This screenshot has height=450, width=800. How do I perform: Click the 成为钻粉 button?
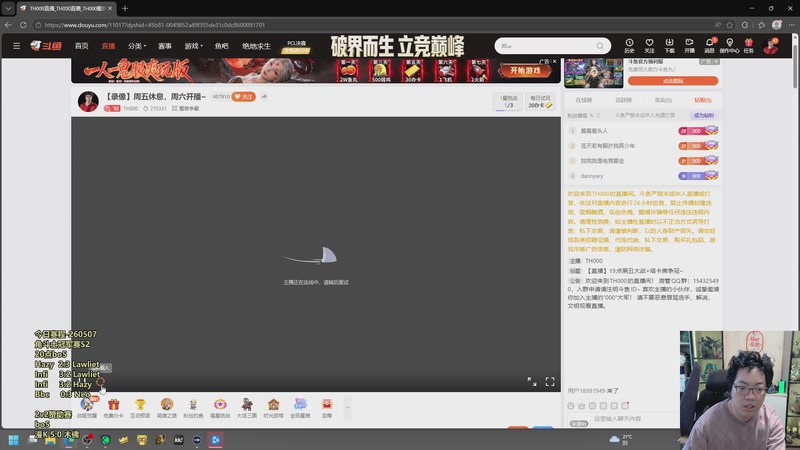(x=704, y=115)
